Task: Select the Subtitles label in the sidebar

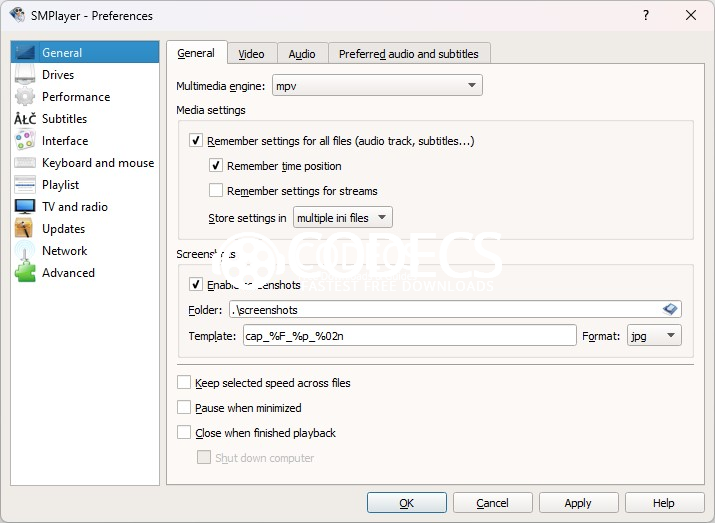Action: coord(64,119)
